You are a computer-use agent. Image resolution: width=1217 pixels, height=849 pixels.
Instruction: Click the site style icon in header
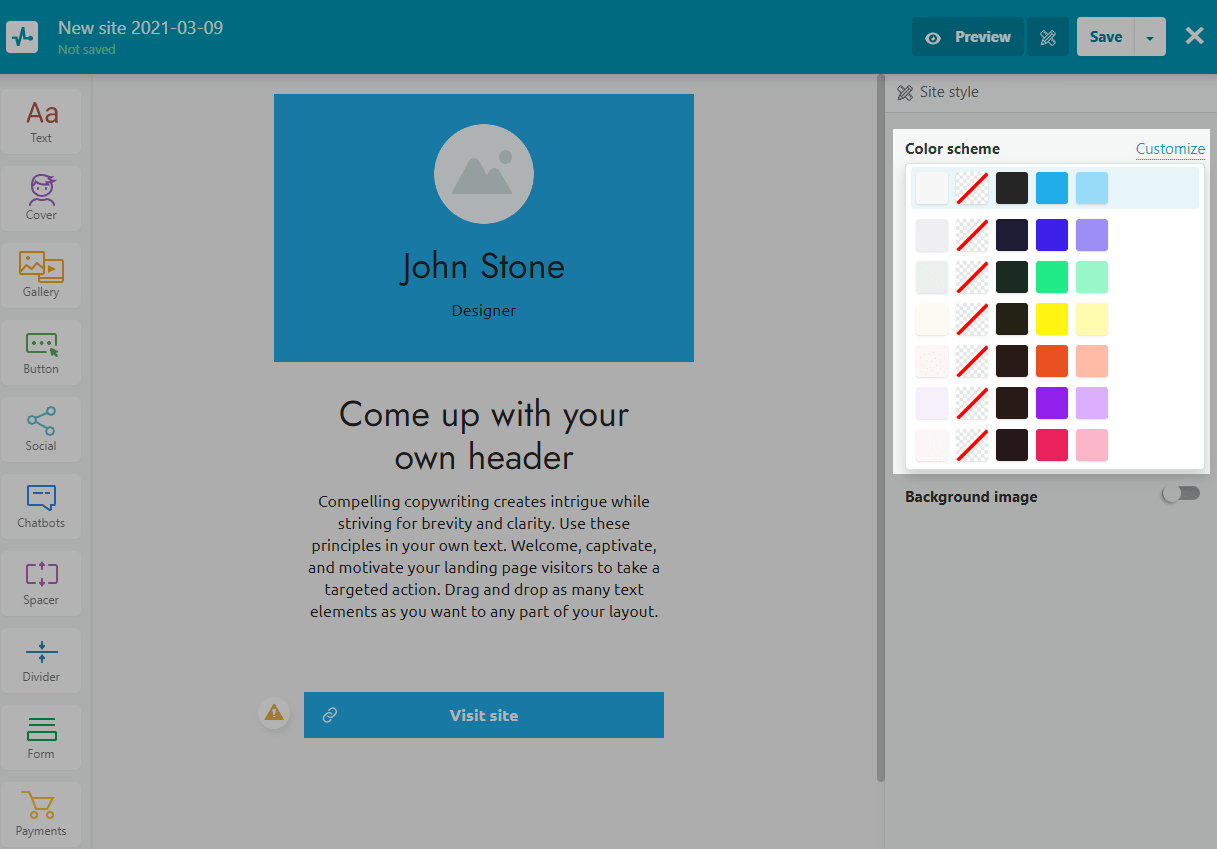1048,37
